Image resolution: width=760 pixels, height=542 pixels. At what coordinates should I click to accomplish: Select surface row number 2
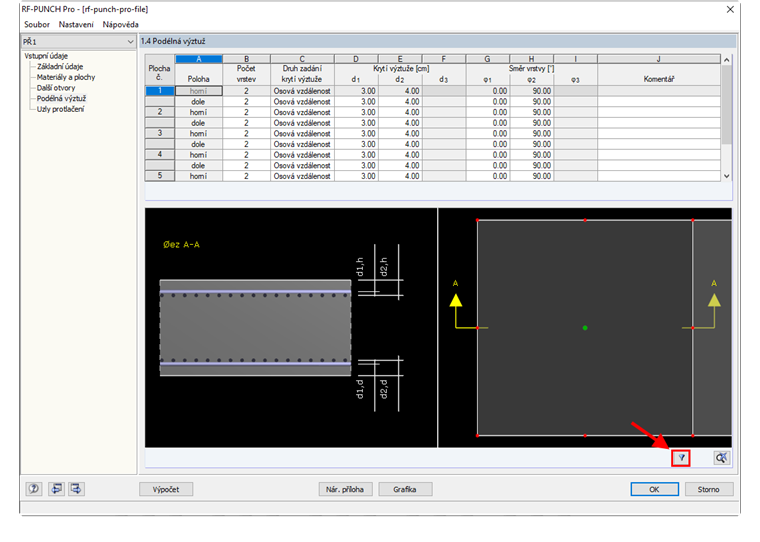(160, 112)
